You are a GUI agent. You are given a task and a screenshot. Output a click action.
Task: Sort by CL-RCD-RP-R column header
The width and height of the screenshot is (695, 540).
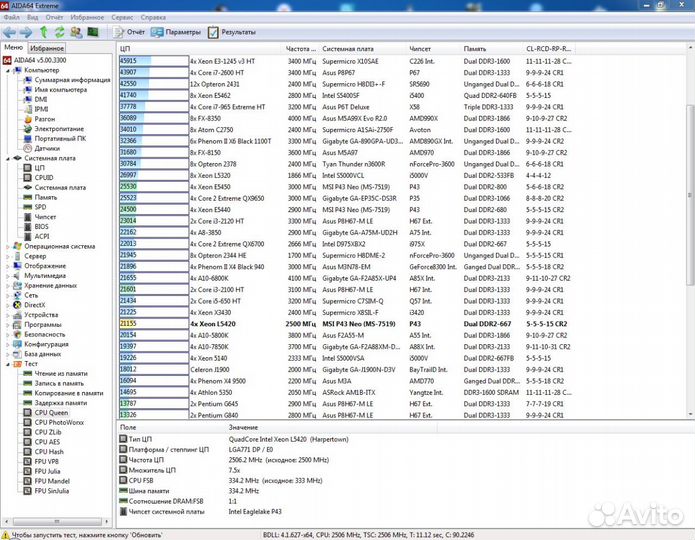pyautogui.click(x=549, y=49)
